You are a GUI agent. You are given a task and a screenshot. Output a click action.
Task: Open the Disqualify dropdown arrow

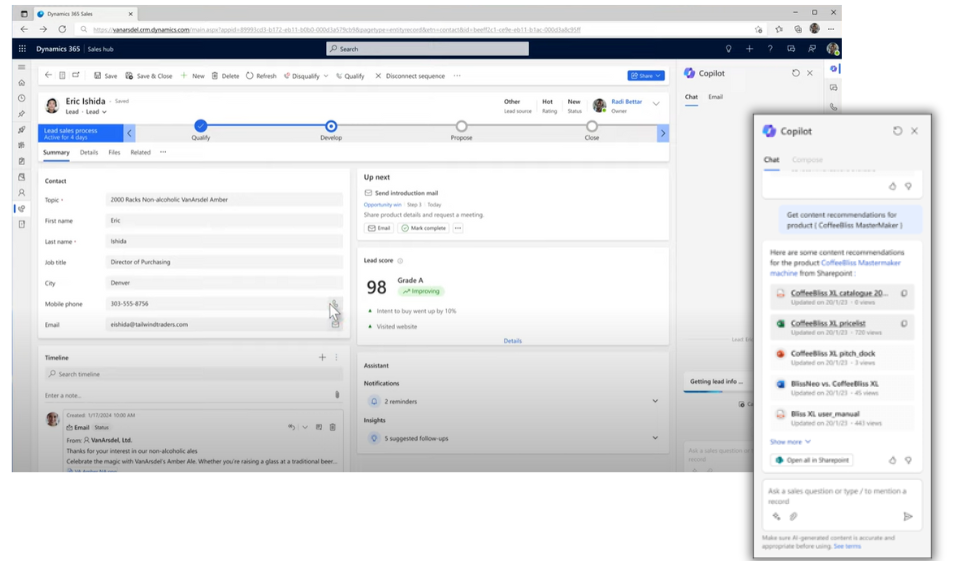(x=328, y=76)
